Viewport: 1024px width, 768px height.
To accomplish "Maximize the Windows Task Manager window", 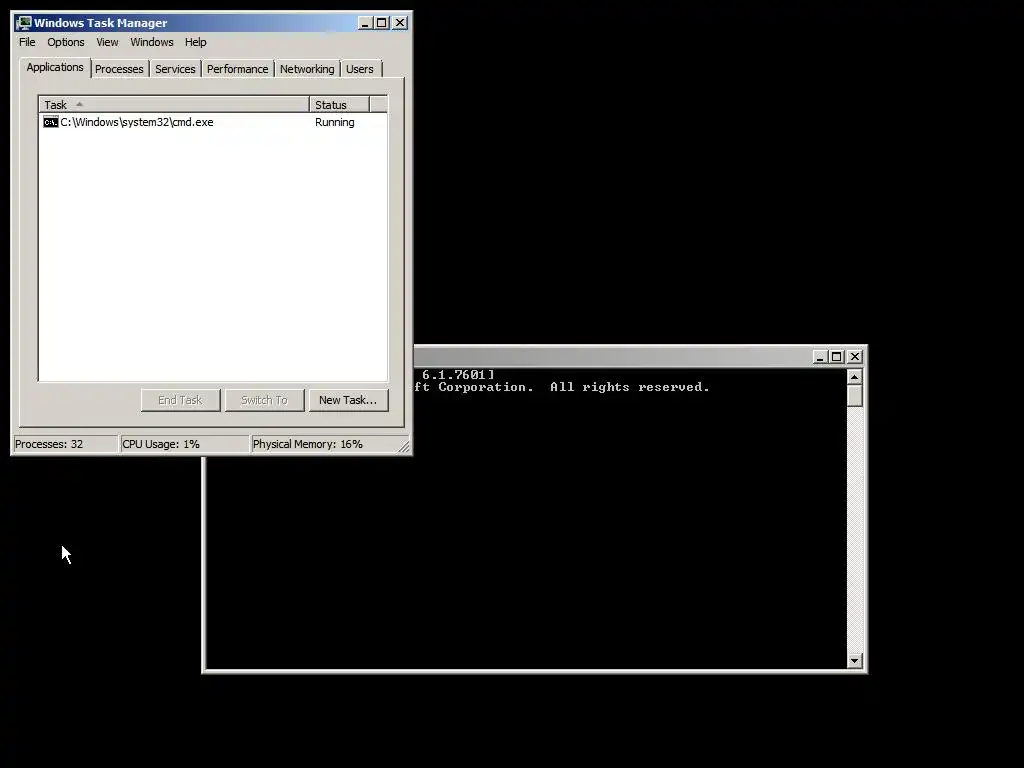I will (x=382, y=23).
